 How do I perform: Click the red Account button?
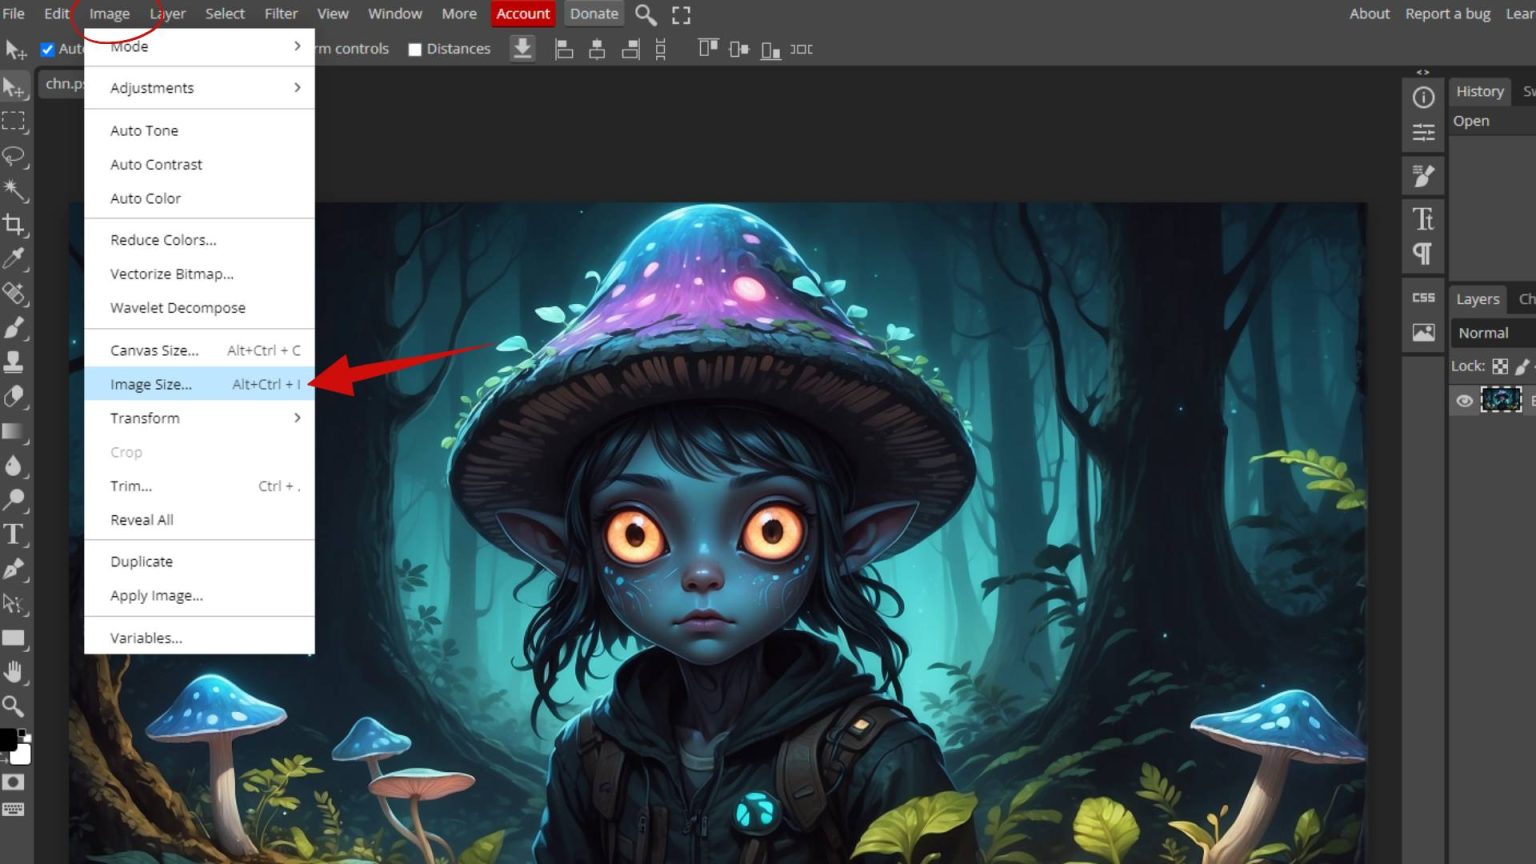523,14
